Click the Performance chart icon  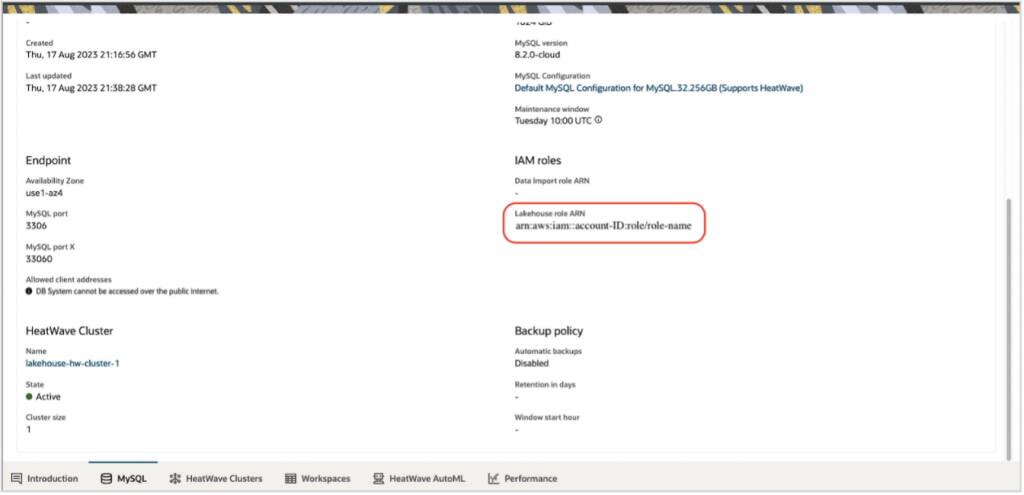(x=493, y=479)
